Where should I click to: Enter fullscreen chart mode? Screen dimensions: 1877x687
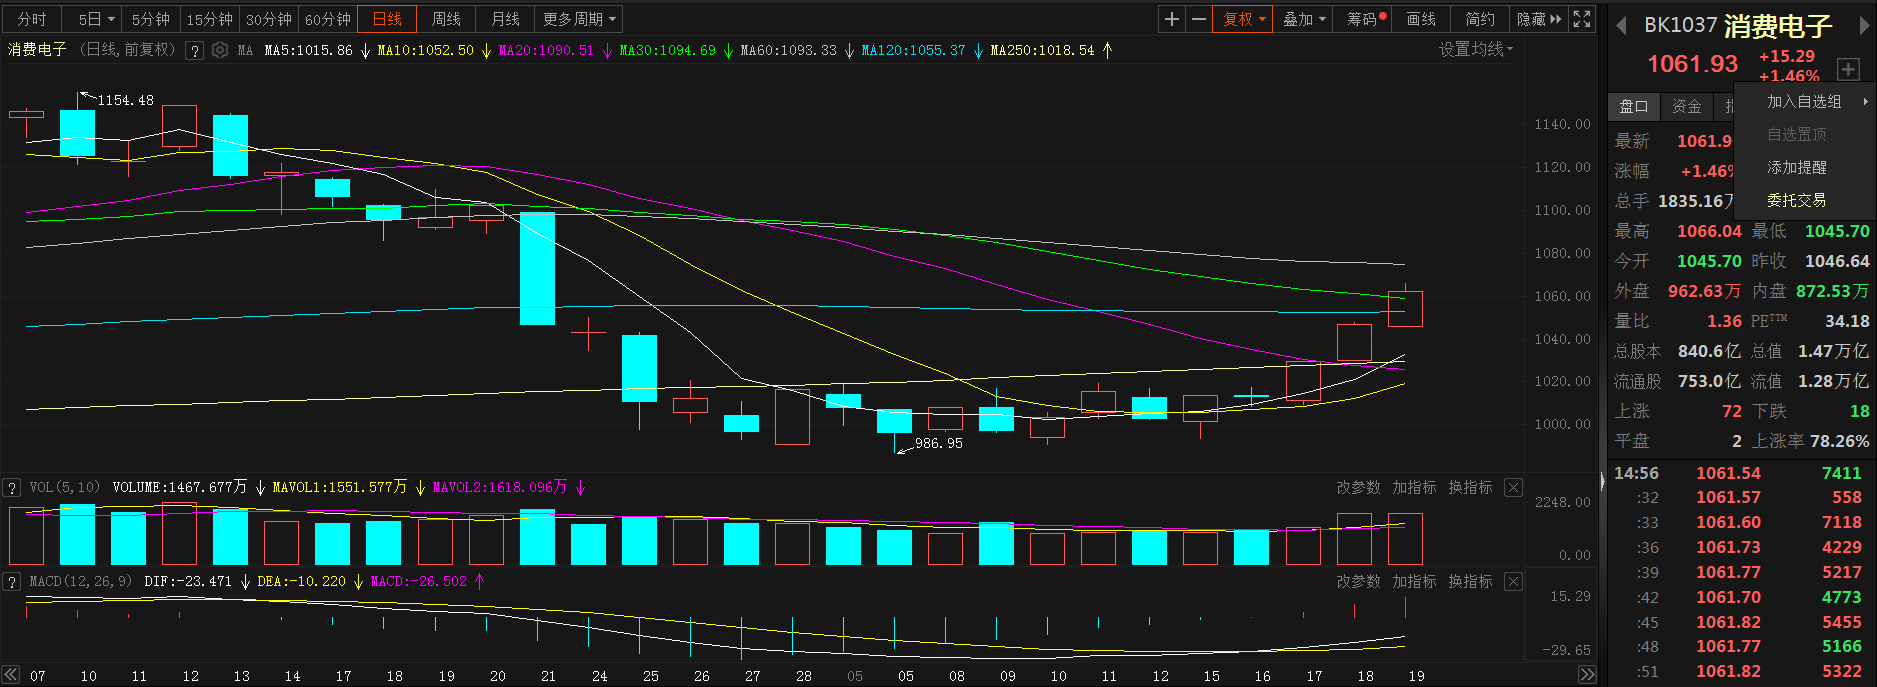tap(1582, 19)
